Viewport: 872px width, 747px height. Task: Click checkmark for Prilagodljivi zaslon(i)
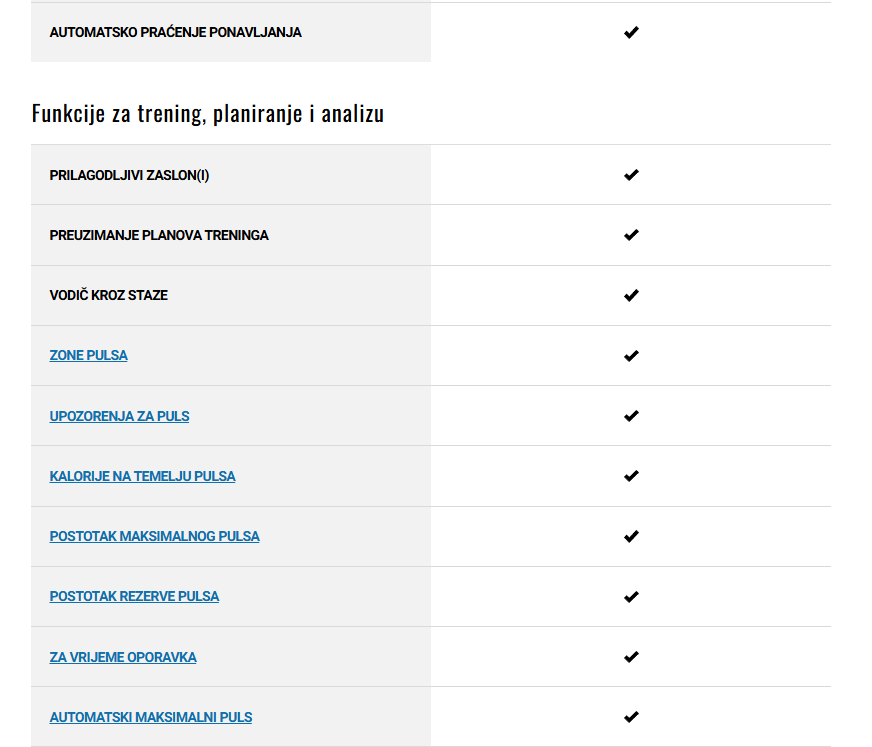pyautogui.click(x=631, y=175)
